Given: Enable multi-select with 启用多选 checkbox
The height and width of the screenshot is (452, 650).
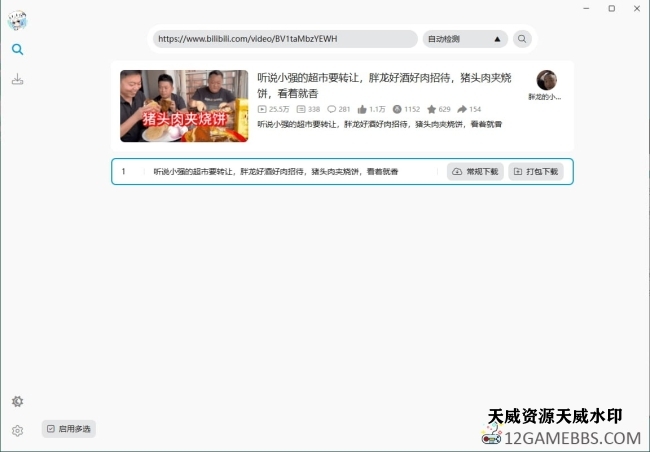Looking at the screenshot, I should (x=69, y=429).
